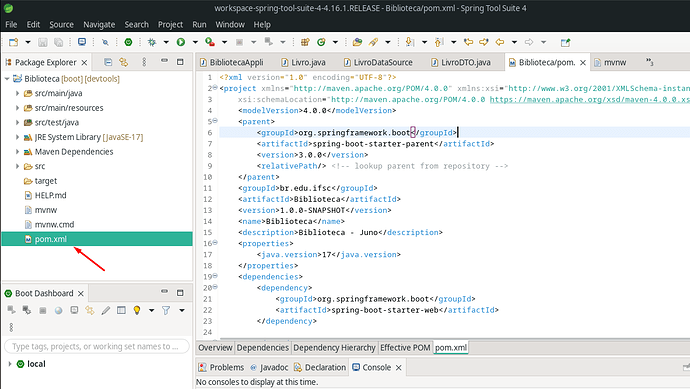Switch to Dependencies POM tab
The width and height of the screenshot is (690, 389).
click(x=263, y=348)
